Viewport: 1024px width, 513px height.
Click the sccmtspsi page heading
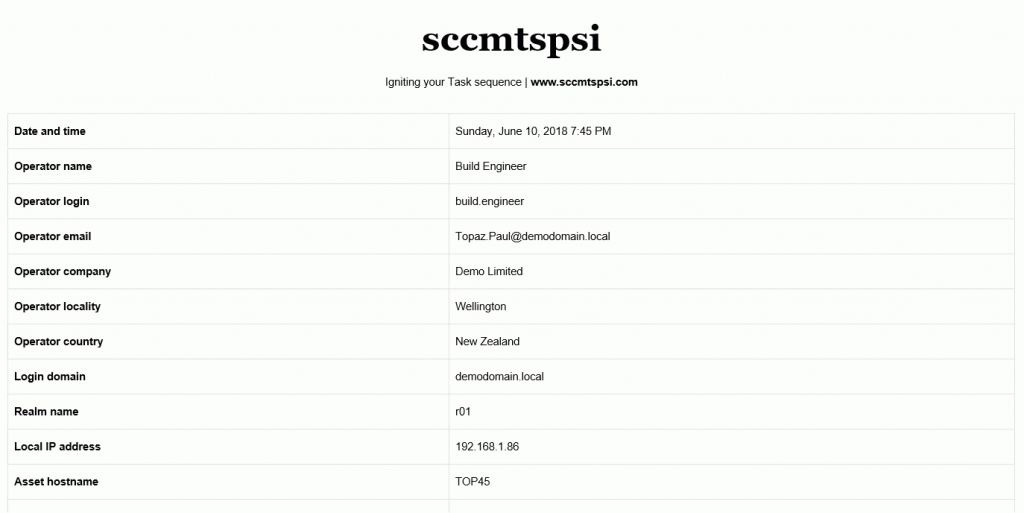pos(511,39)
